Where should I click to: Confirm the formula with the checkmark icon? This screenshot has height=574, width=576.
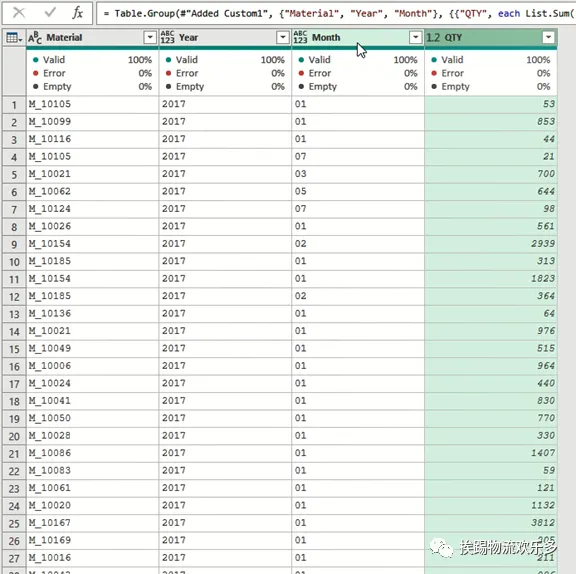[x=50, y=13]
